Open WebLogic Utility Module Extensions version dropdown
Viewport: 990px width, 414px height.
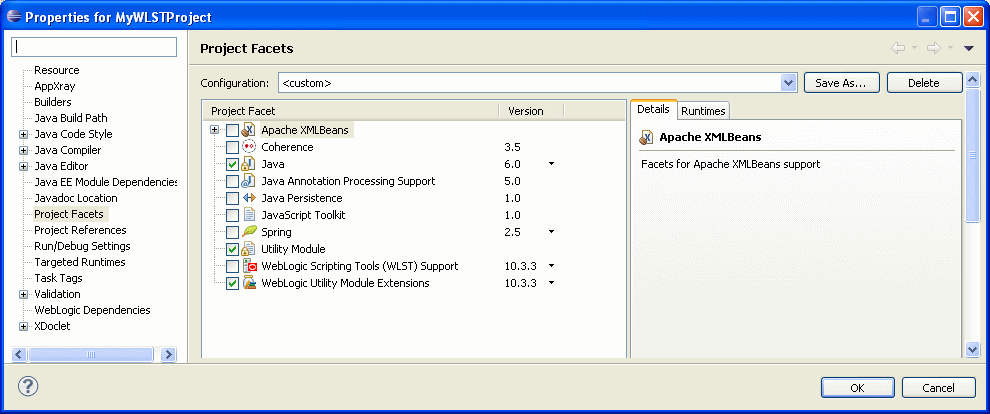[x=551, y=283]
